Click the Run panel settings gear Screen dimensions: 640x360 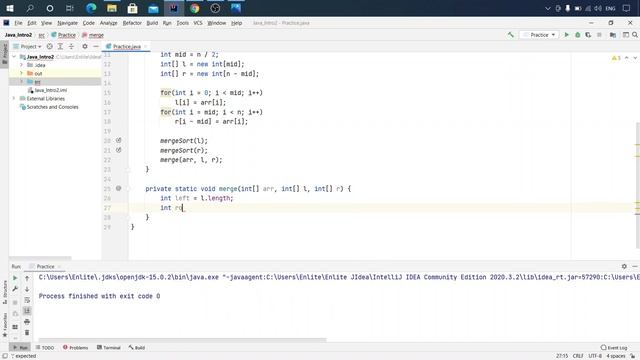(624, 266)
